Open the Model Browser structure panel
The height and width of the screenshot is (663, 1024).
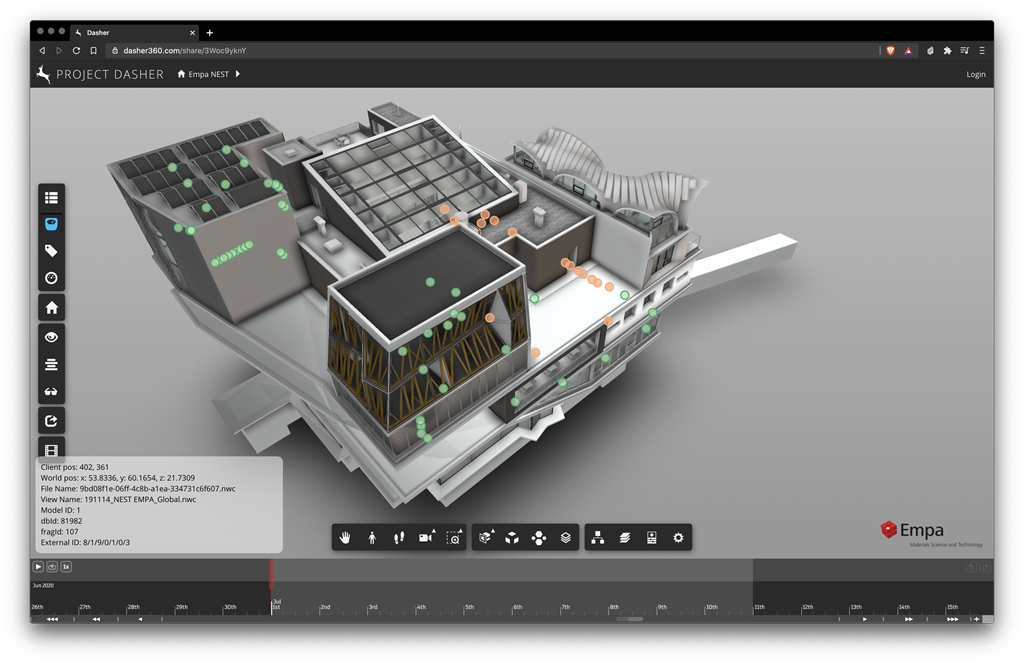click(x=598, y=538)
